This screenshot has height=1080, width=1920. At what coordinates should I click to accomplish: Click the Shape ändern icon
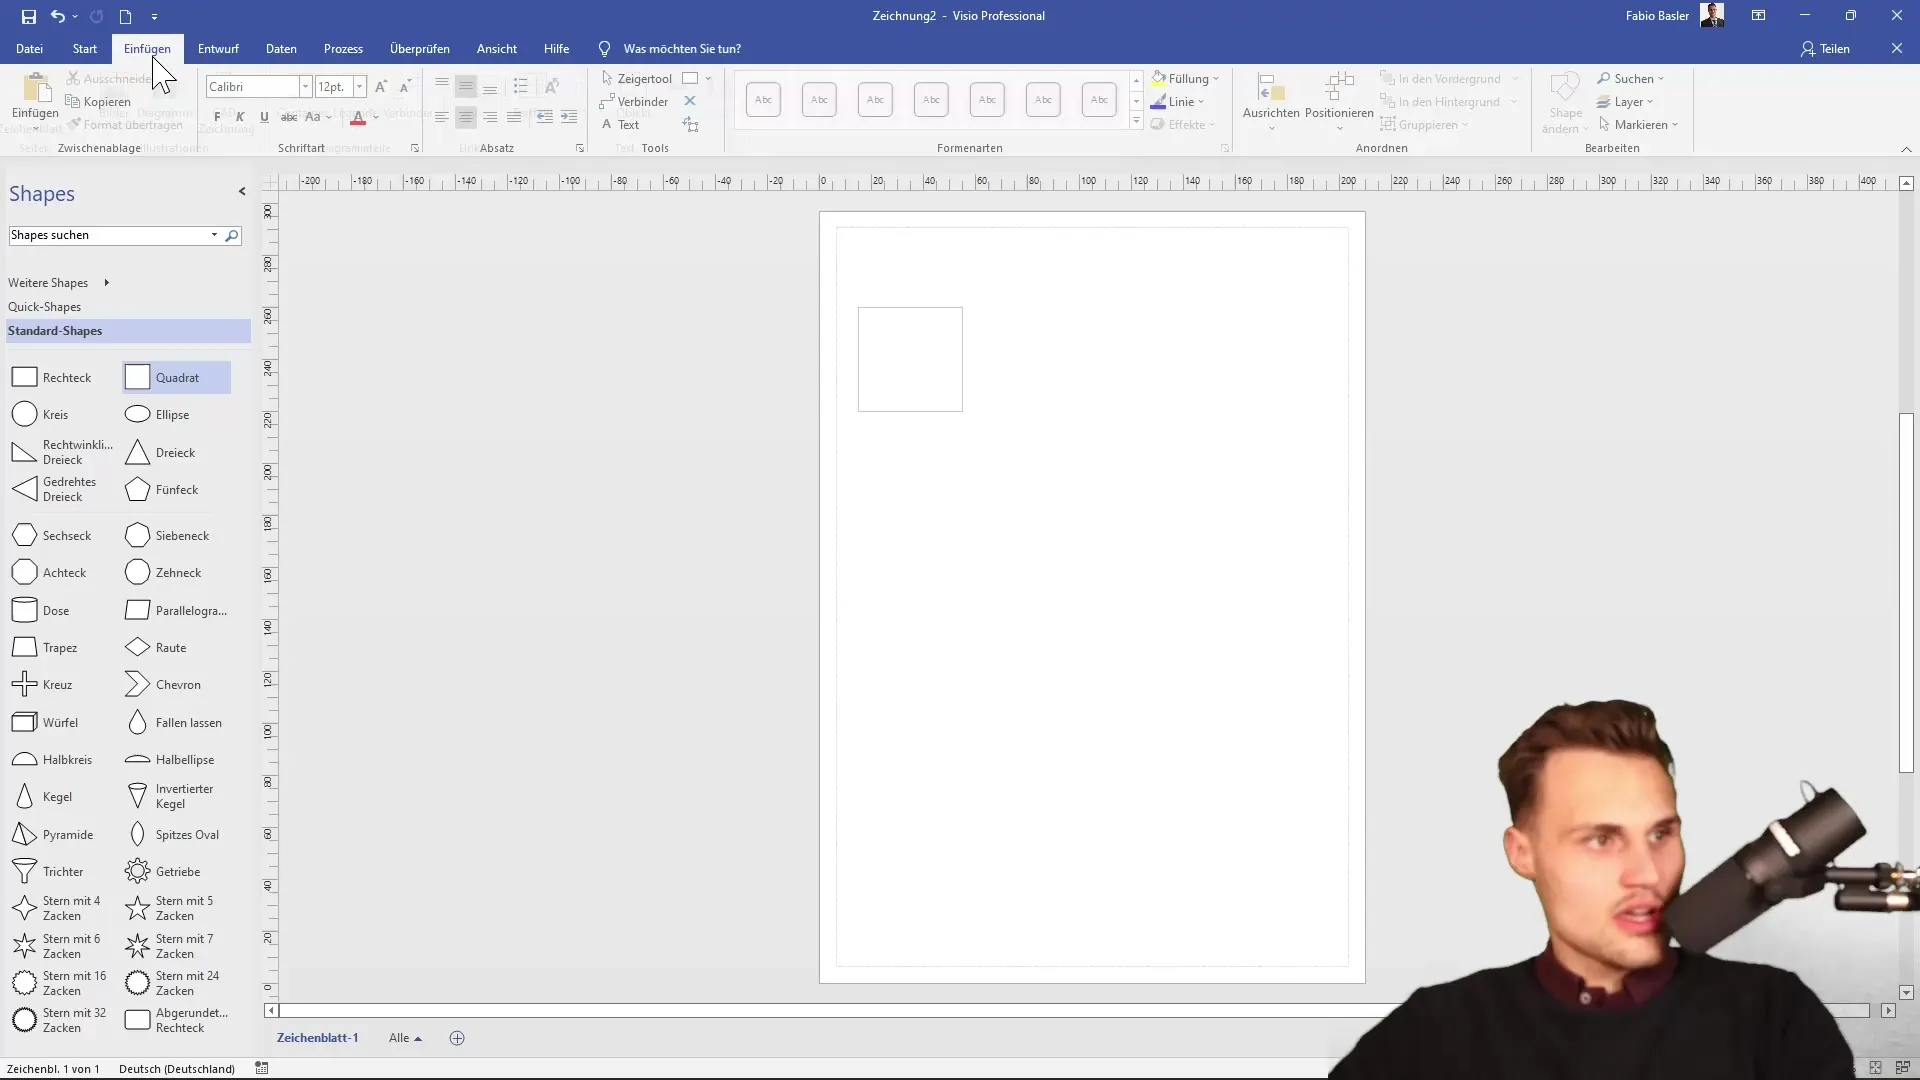[1565, 101]
